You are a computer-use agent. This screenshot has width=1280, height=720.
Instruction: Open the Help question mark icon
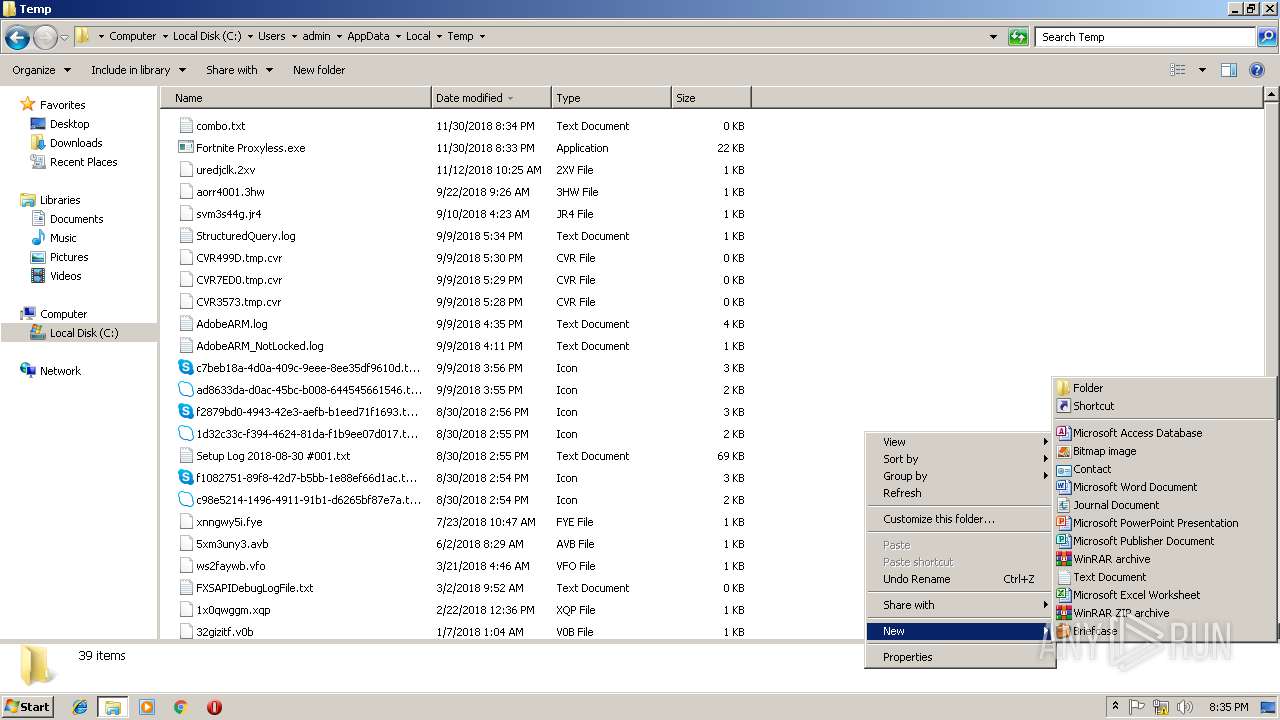1258,70
